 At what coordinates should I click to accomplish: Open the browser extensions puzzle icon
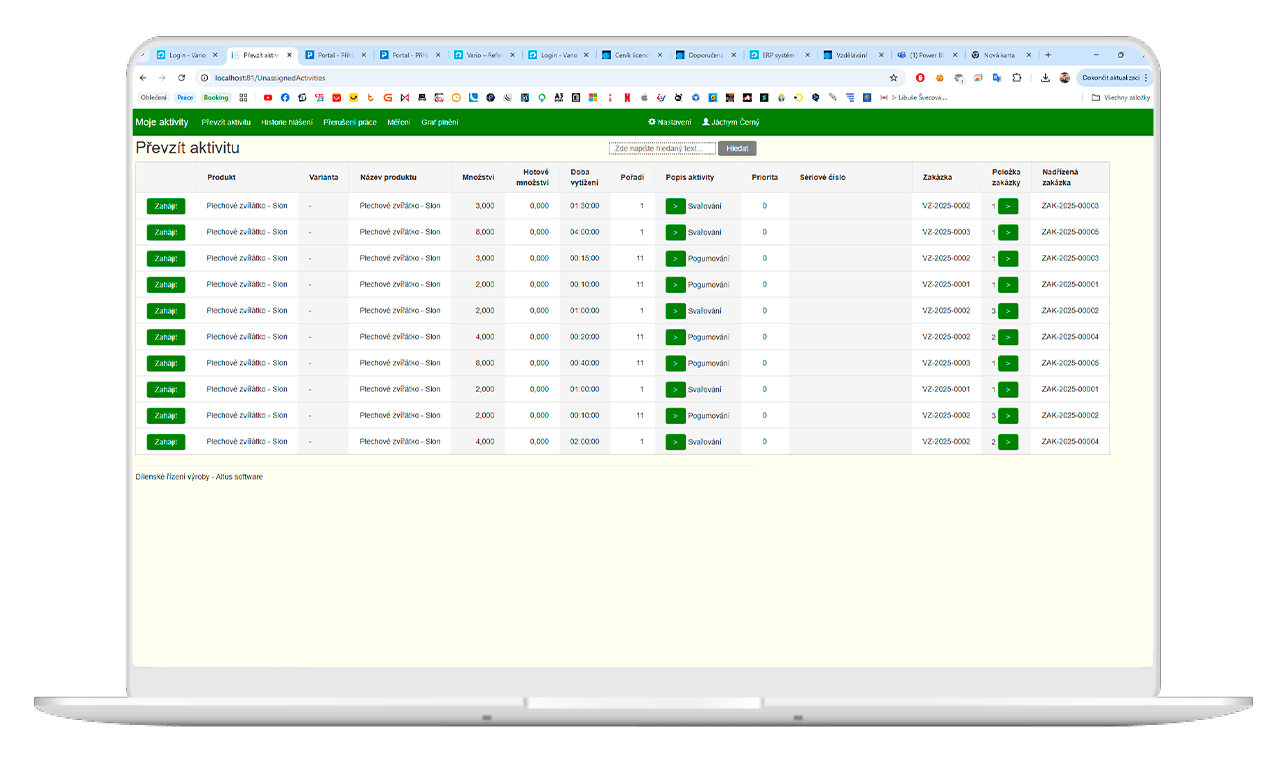(x=1017, y=77)
